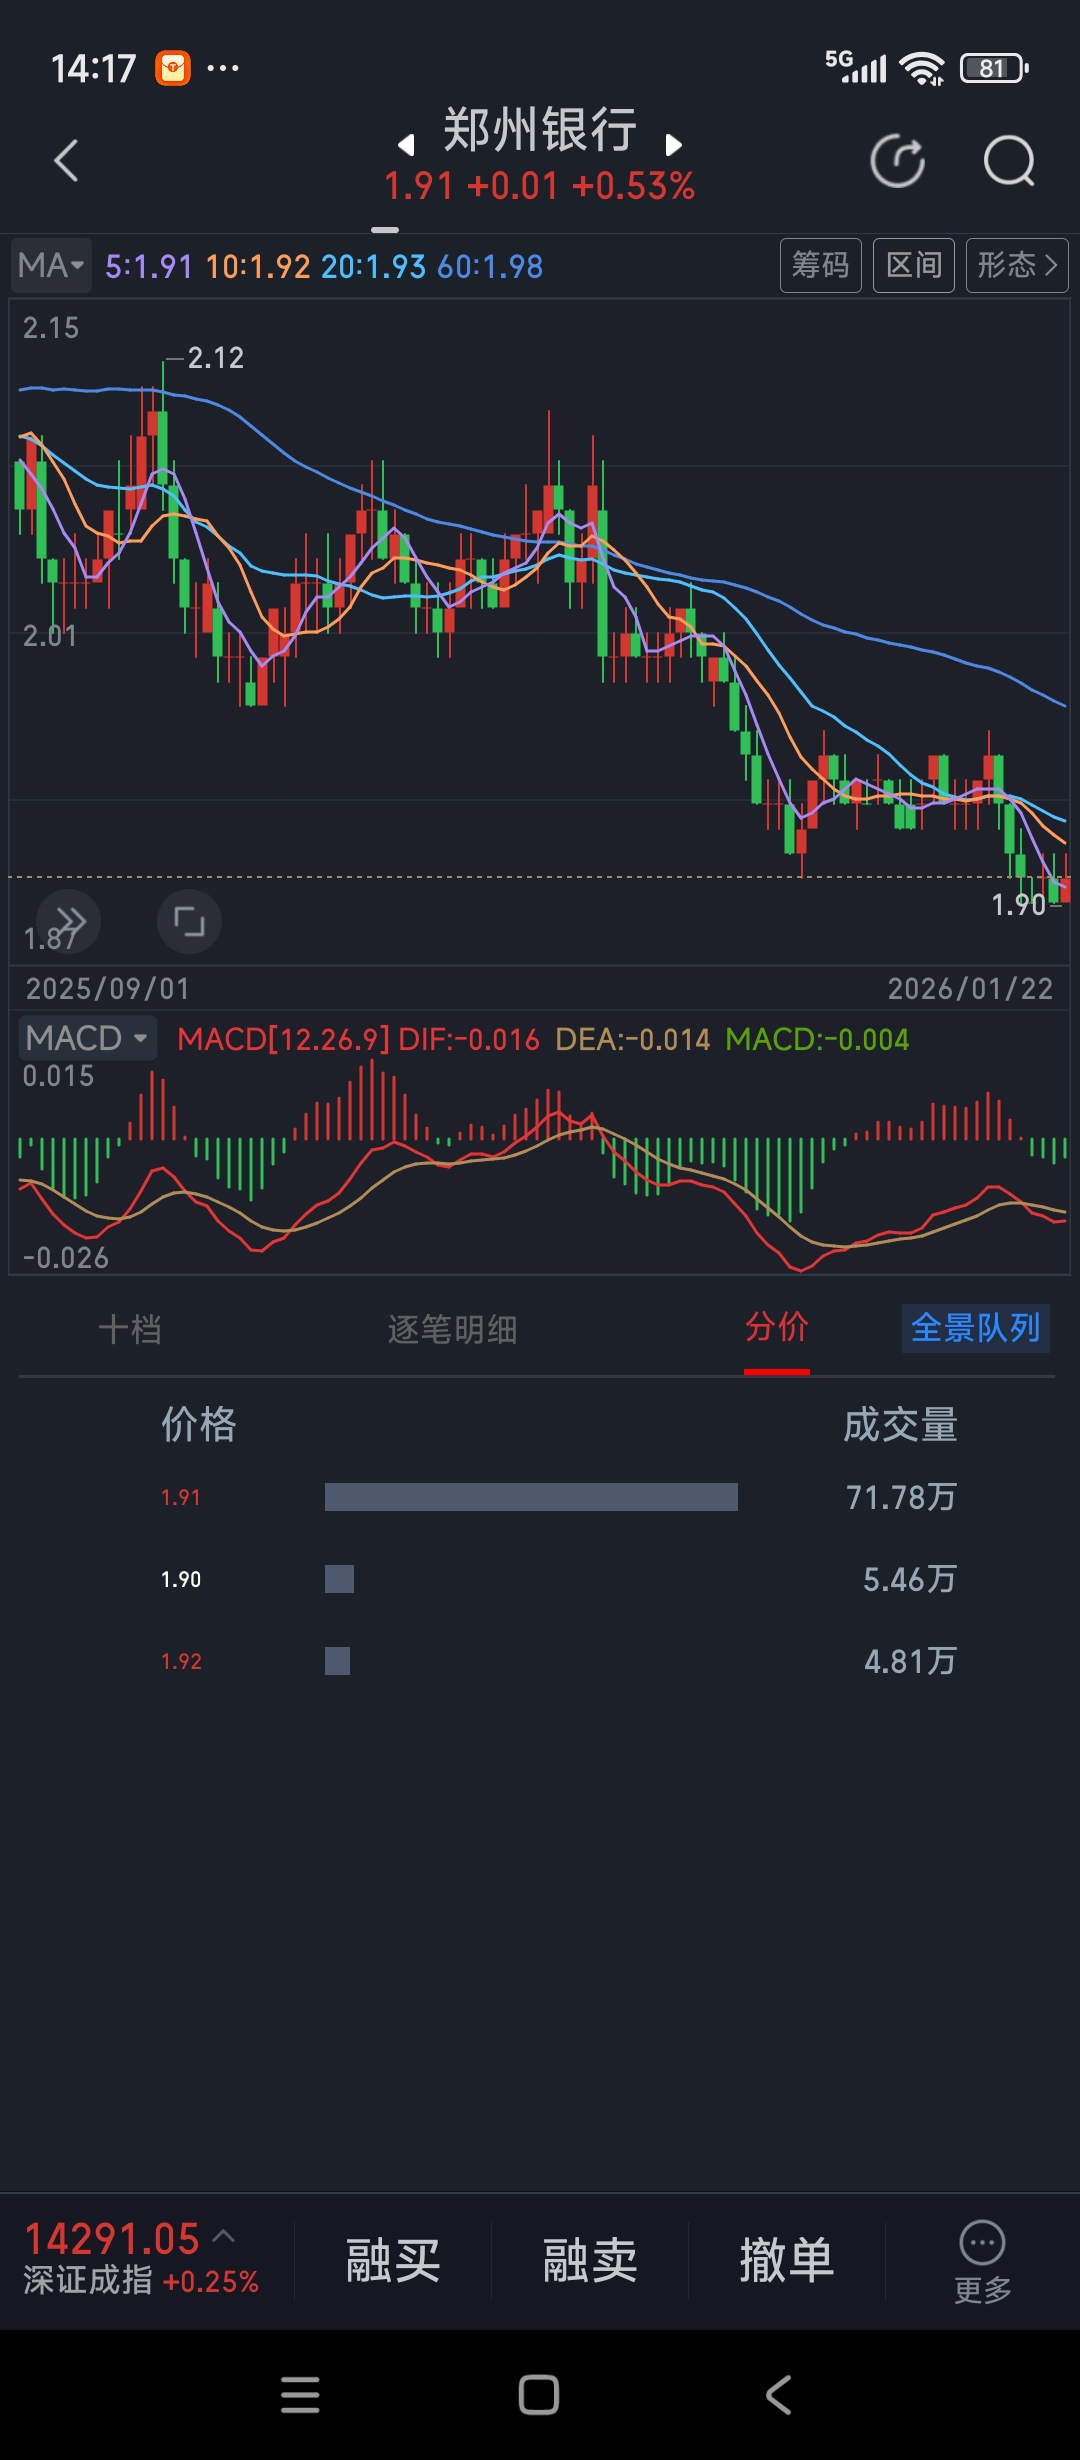Image resolution: width=1080 pixels, height=2460 pixels.
Task: Tap the 5:1.91 moving average label
Action: click(x=148, y=266)
